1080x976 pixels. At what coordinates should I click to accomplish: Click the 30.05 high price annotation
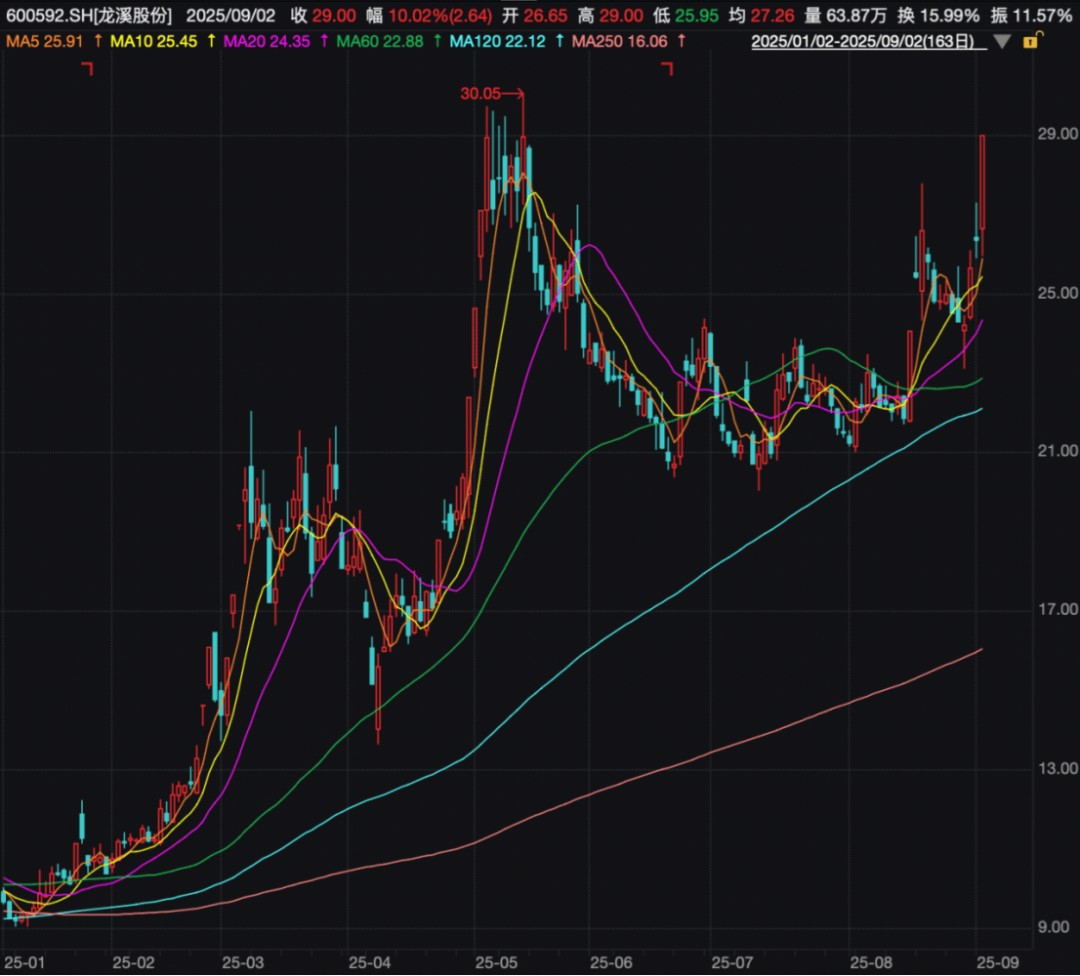479,94
